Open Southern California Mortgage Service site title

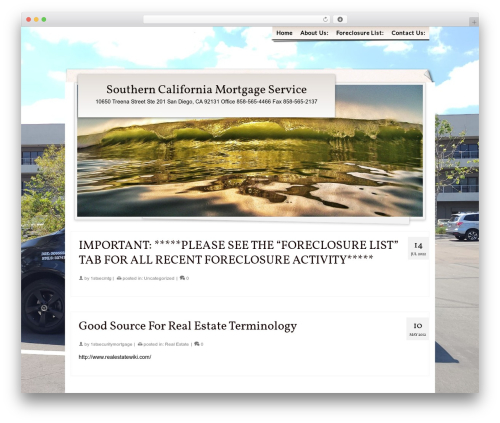click(x=206, y=89)
